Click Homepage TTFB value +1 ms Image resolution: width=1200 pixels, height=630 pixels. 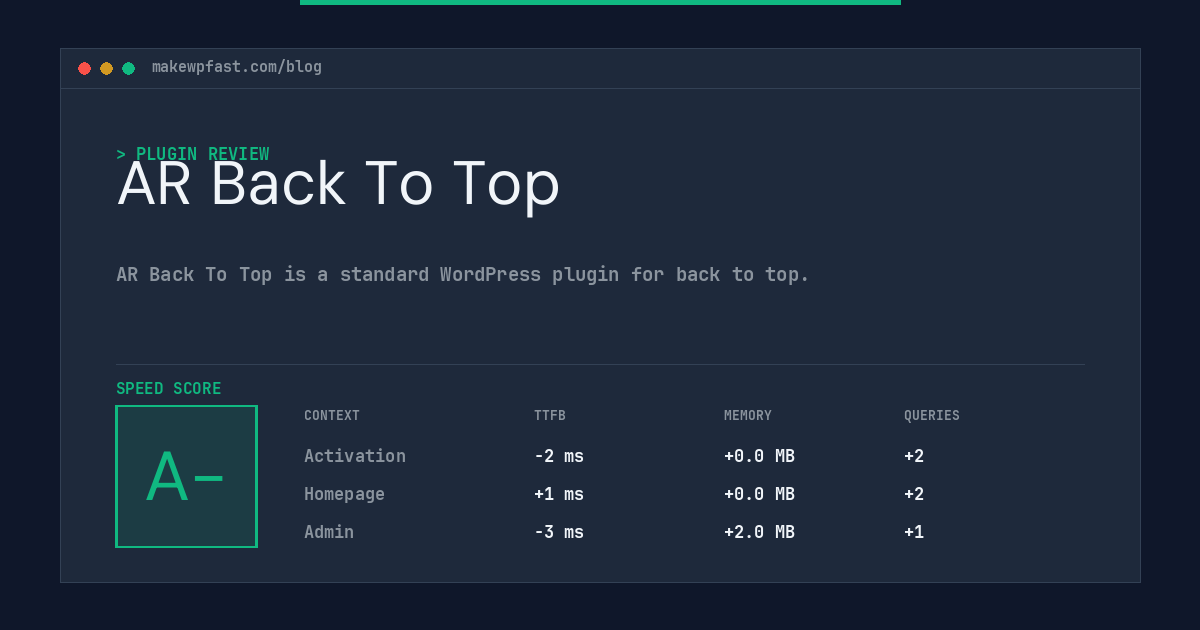point(559,494)
